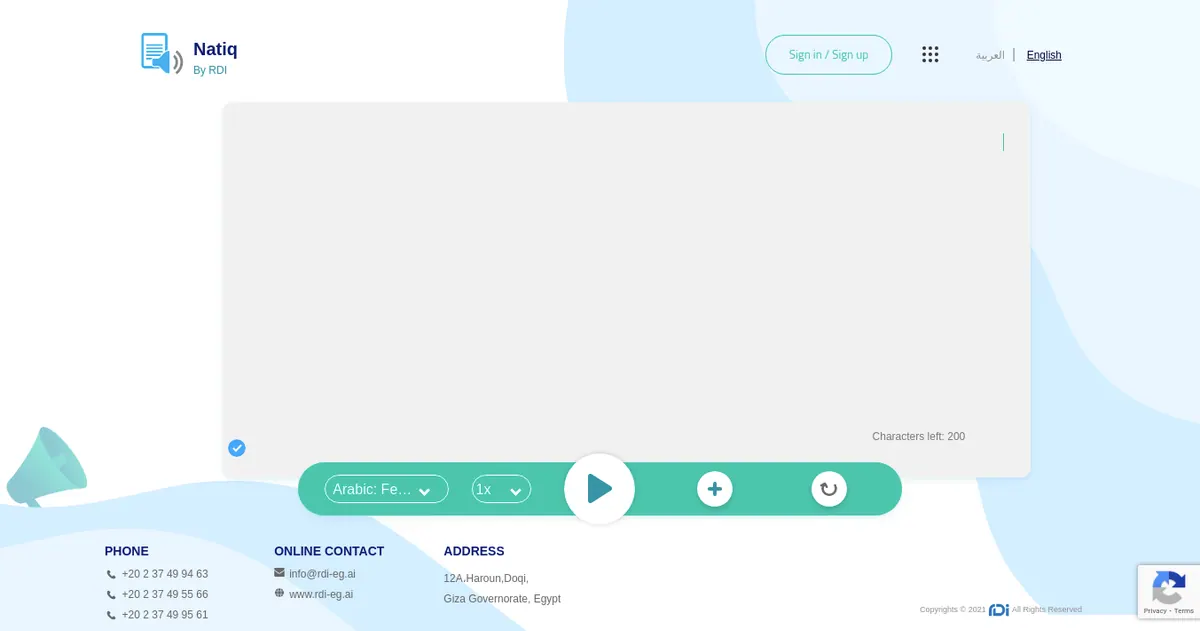Click phone number +20 2 37 49 55 66
Screen dimensions: 1200x631
(165, 594)
